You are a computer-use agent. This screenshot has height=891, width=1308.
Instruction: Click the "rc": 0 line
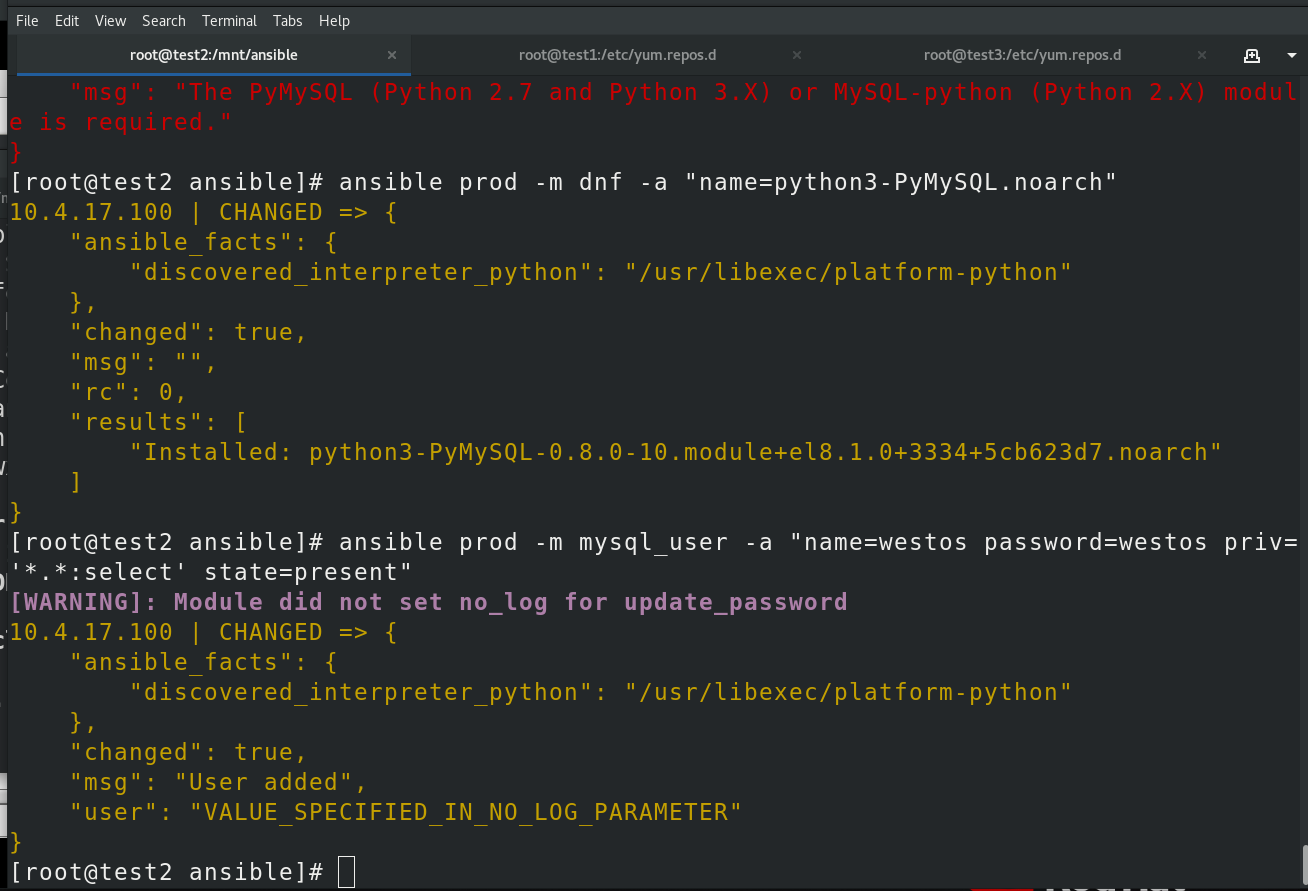tap(129, 392)
